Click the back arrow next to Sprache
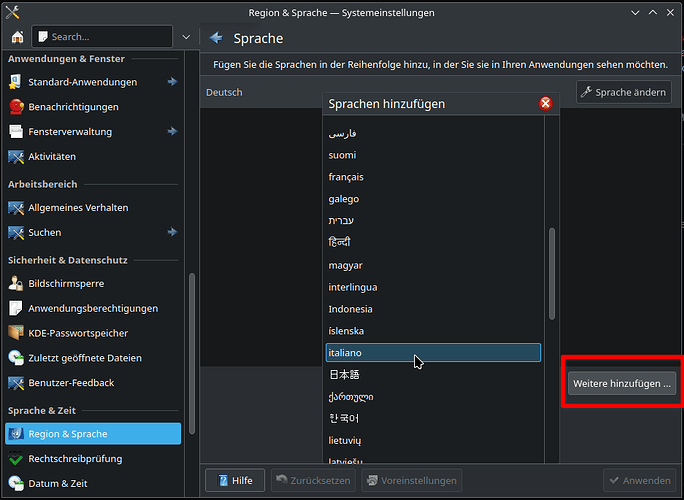This screenshot has width=684, height=500. 216,38
